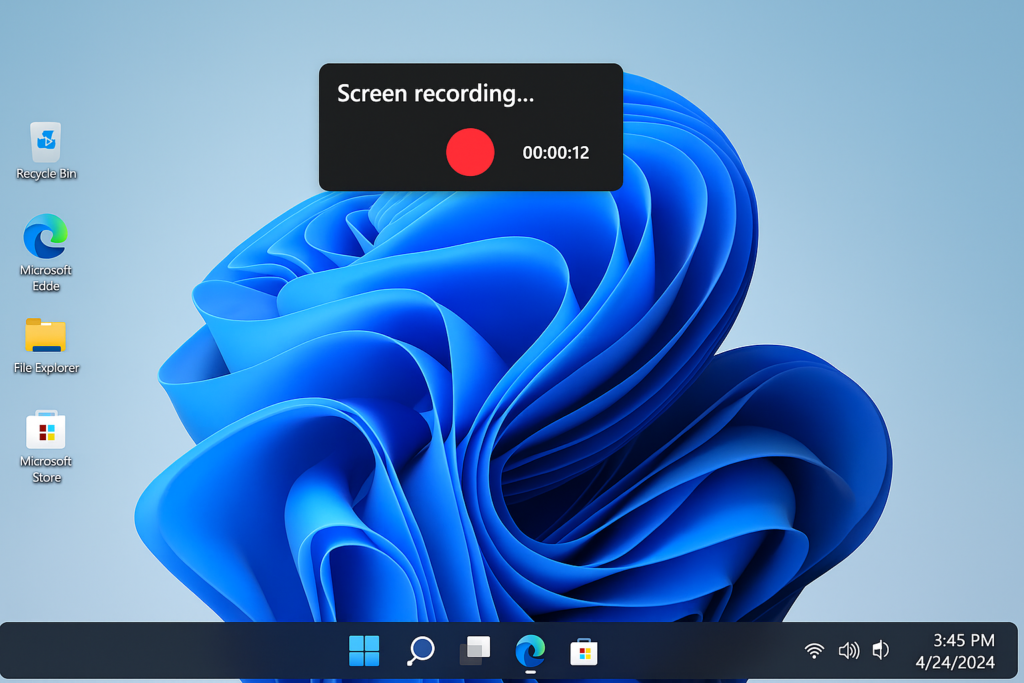The width and height of the screenshot is (1024, 683).
Task: Select the File Explorer folder icon on desktop
Action: 46,335
